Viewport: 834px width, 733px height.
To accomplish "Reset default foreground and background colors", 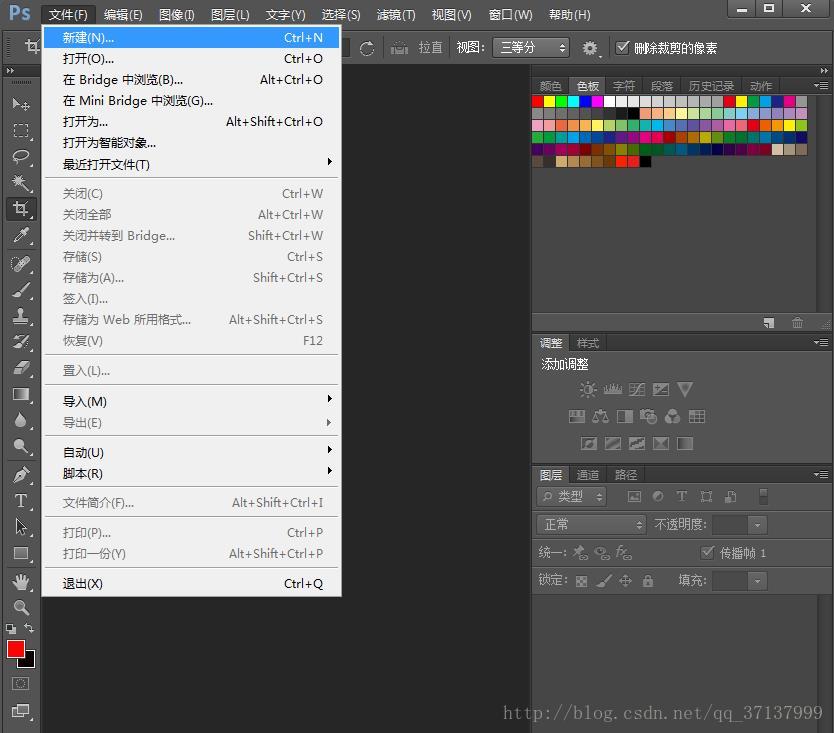I will pos(11,629).
